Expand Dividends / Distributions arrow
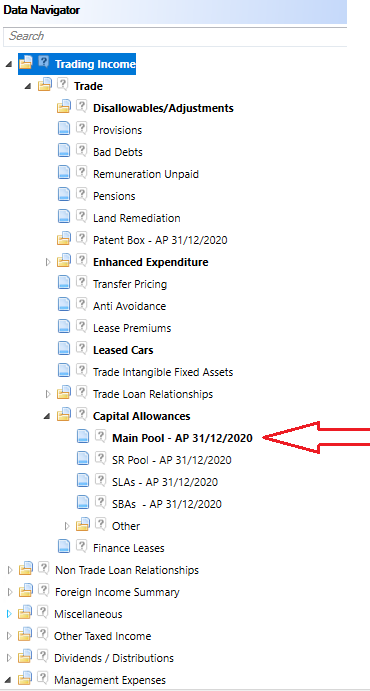The width and height of the screenshot is (370, 691). [10, 658]
